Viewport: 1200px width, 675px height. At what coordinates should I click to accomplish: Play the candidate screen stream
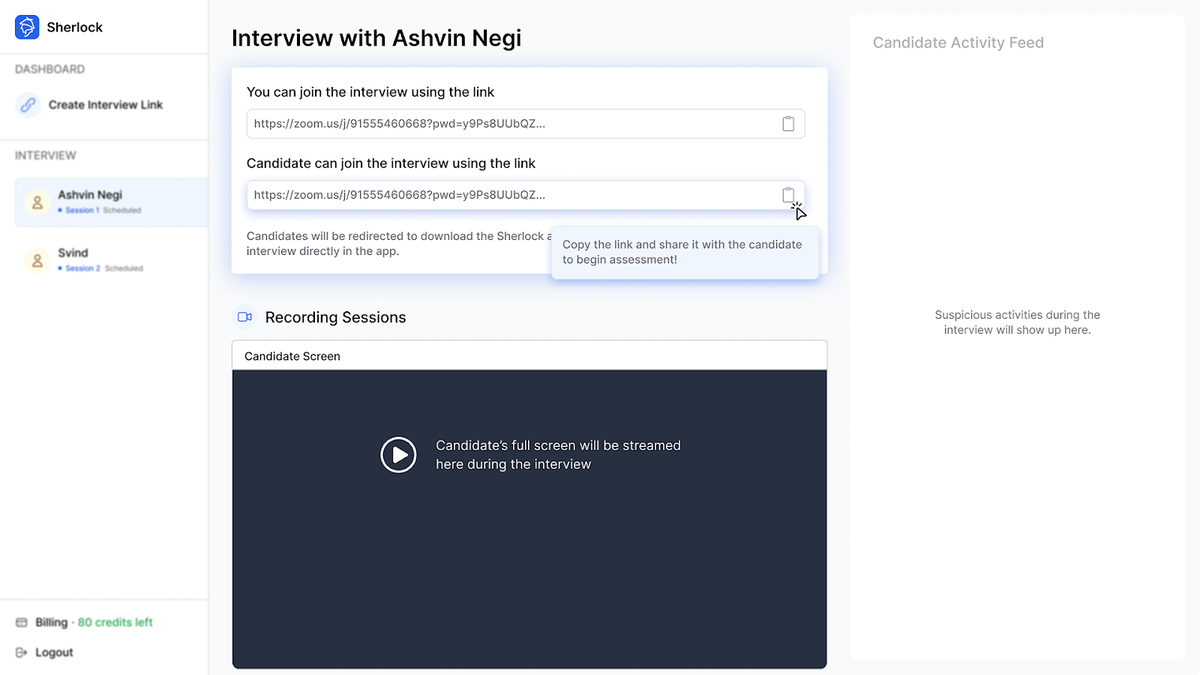click(x=398, y=455)
